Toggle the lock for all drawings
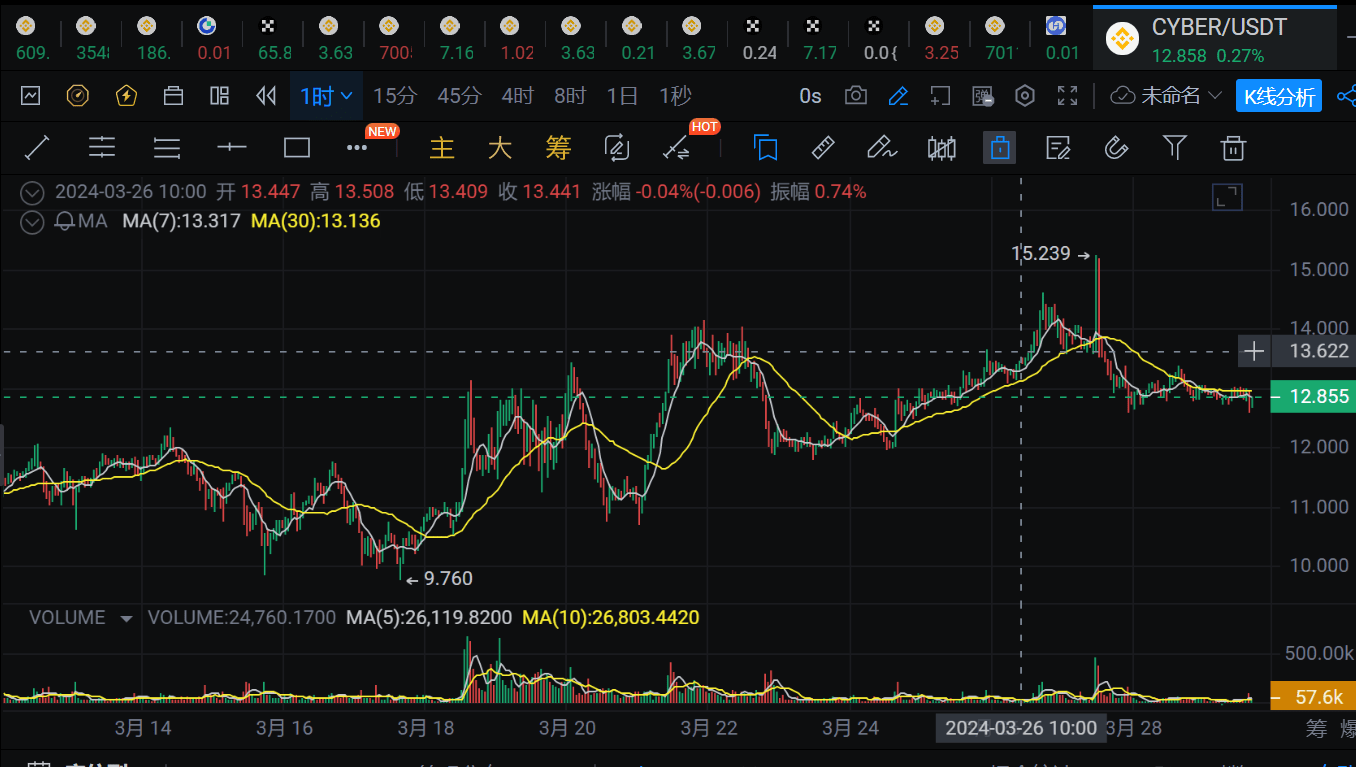 tap(999, 147)
